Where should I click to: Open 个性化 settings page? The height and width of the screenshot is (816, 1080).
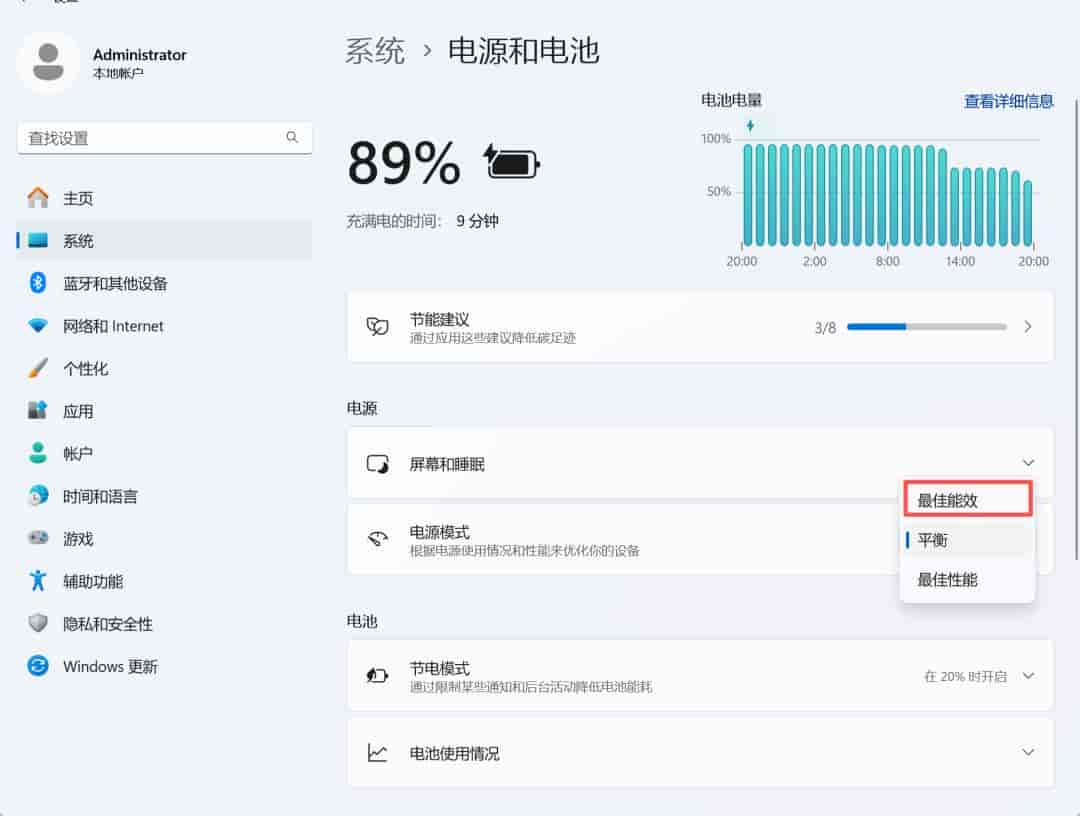[x=164, y=368]
